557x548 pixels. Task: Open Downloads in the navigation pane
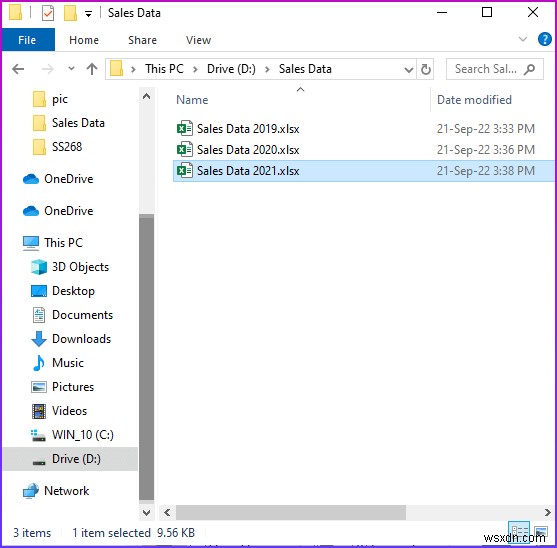pos(81,339)
